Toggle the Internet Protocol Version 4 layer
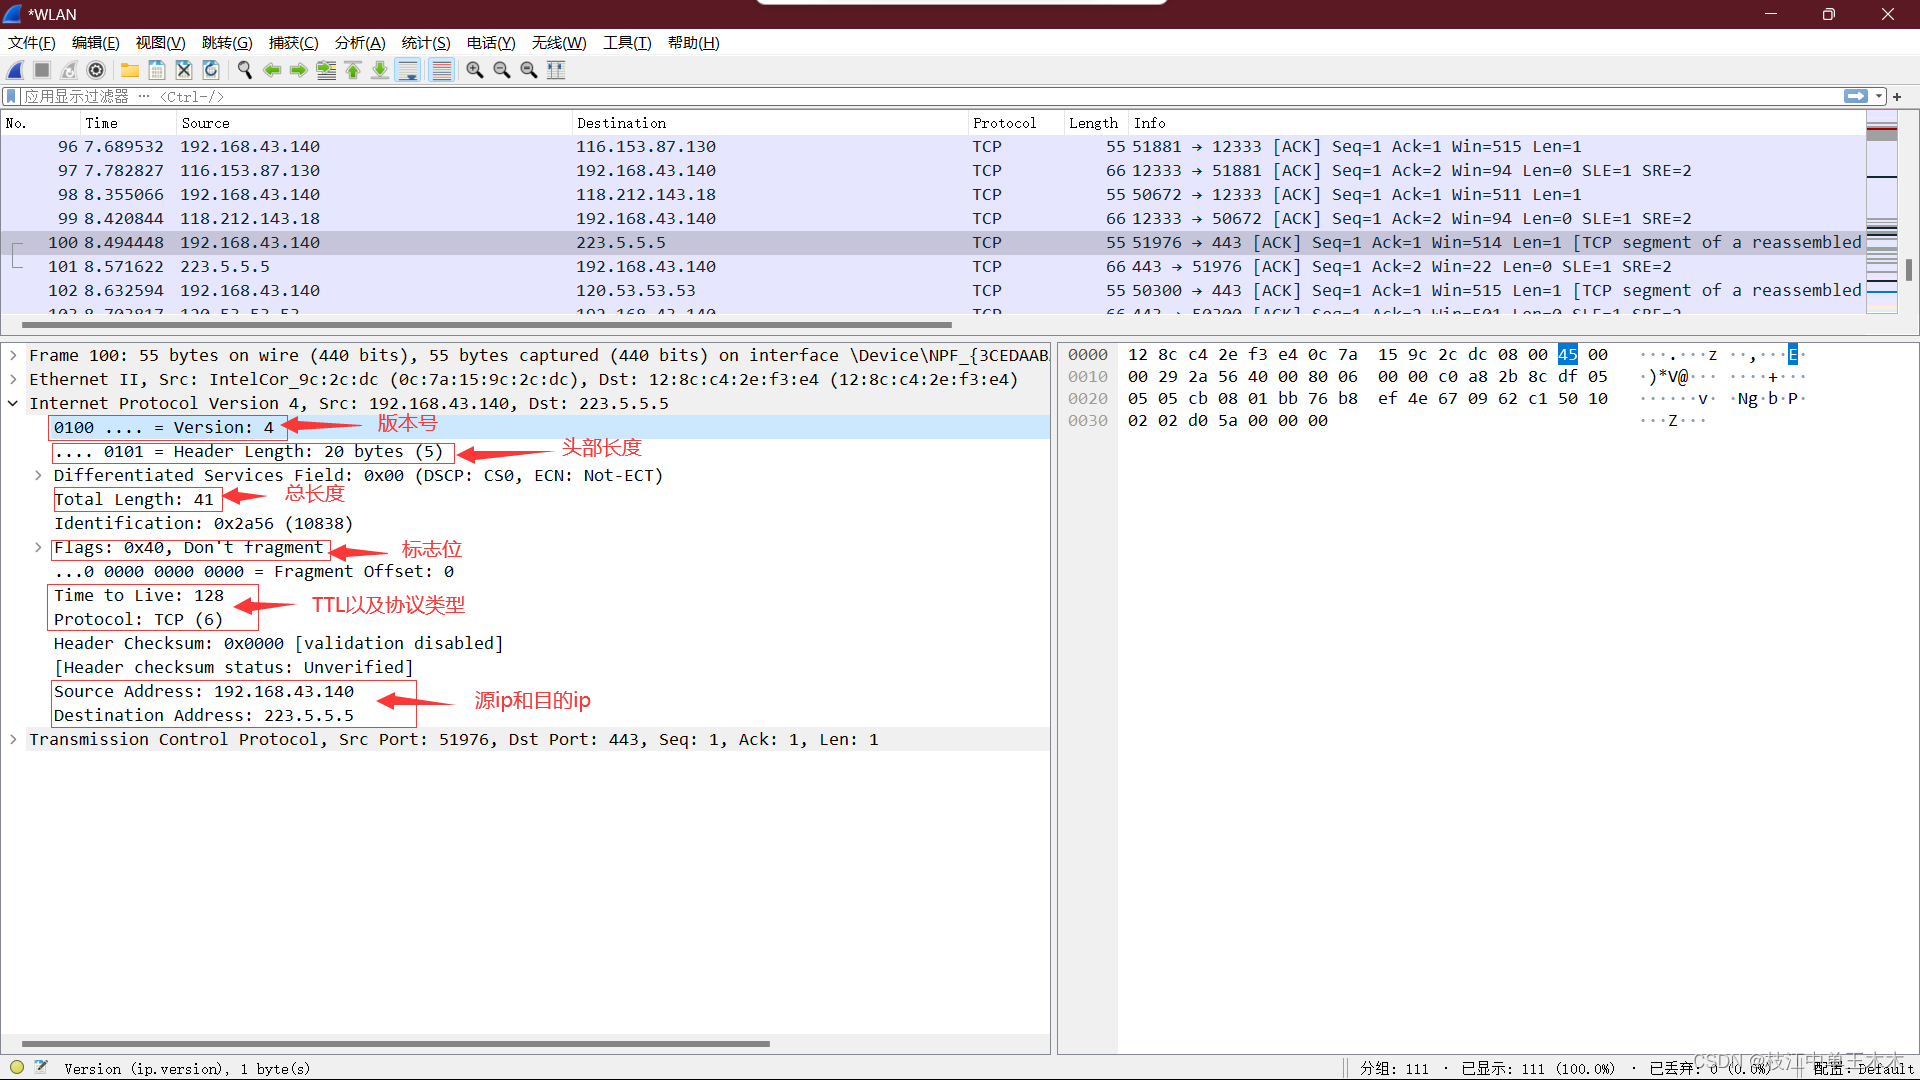This screenshot has width=1920, height=1080. [x=18, y=402]
